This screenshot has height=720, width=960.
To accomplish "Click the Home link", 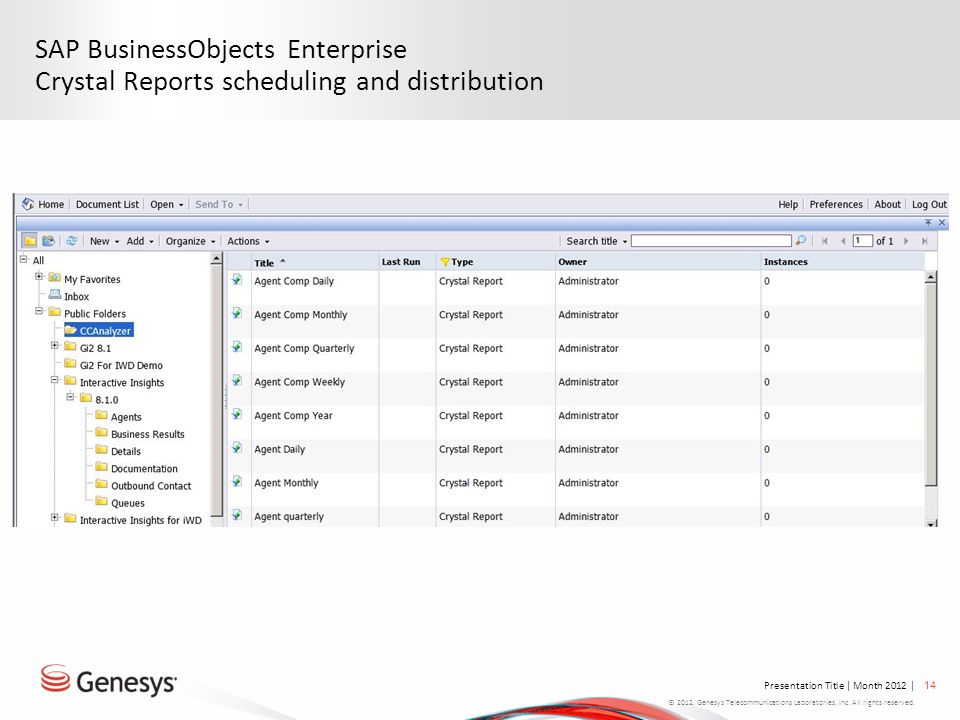I will tap(51, 204).
